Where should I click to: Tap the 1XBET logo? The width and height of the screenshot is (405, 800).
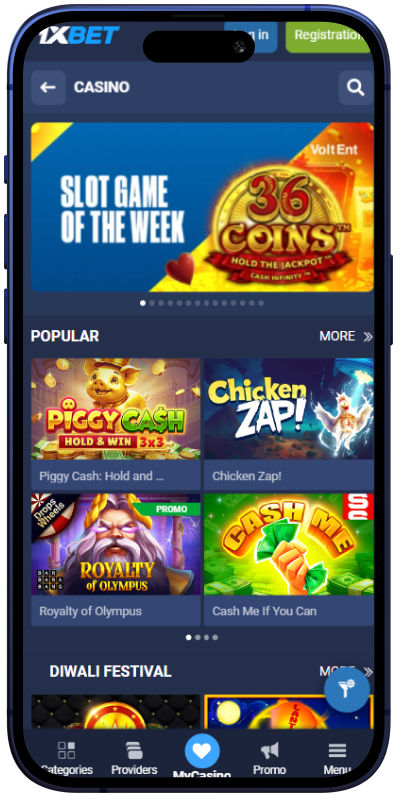click(x=79, y=35)
